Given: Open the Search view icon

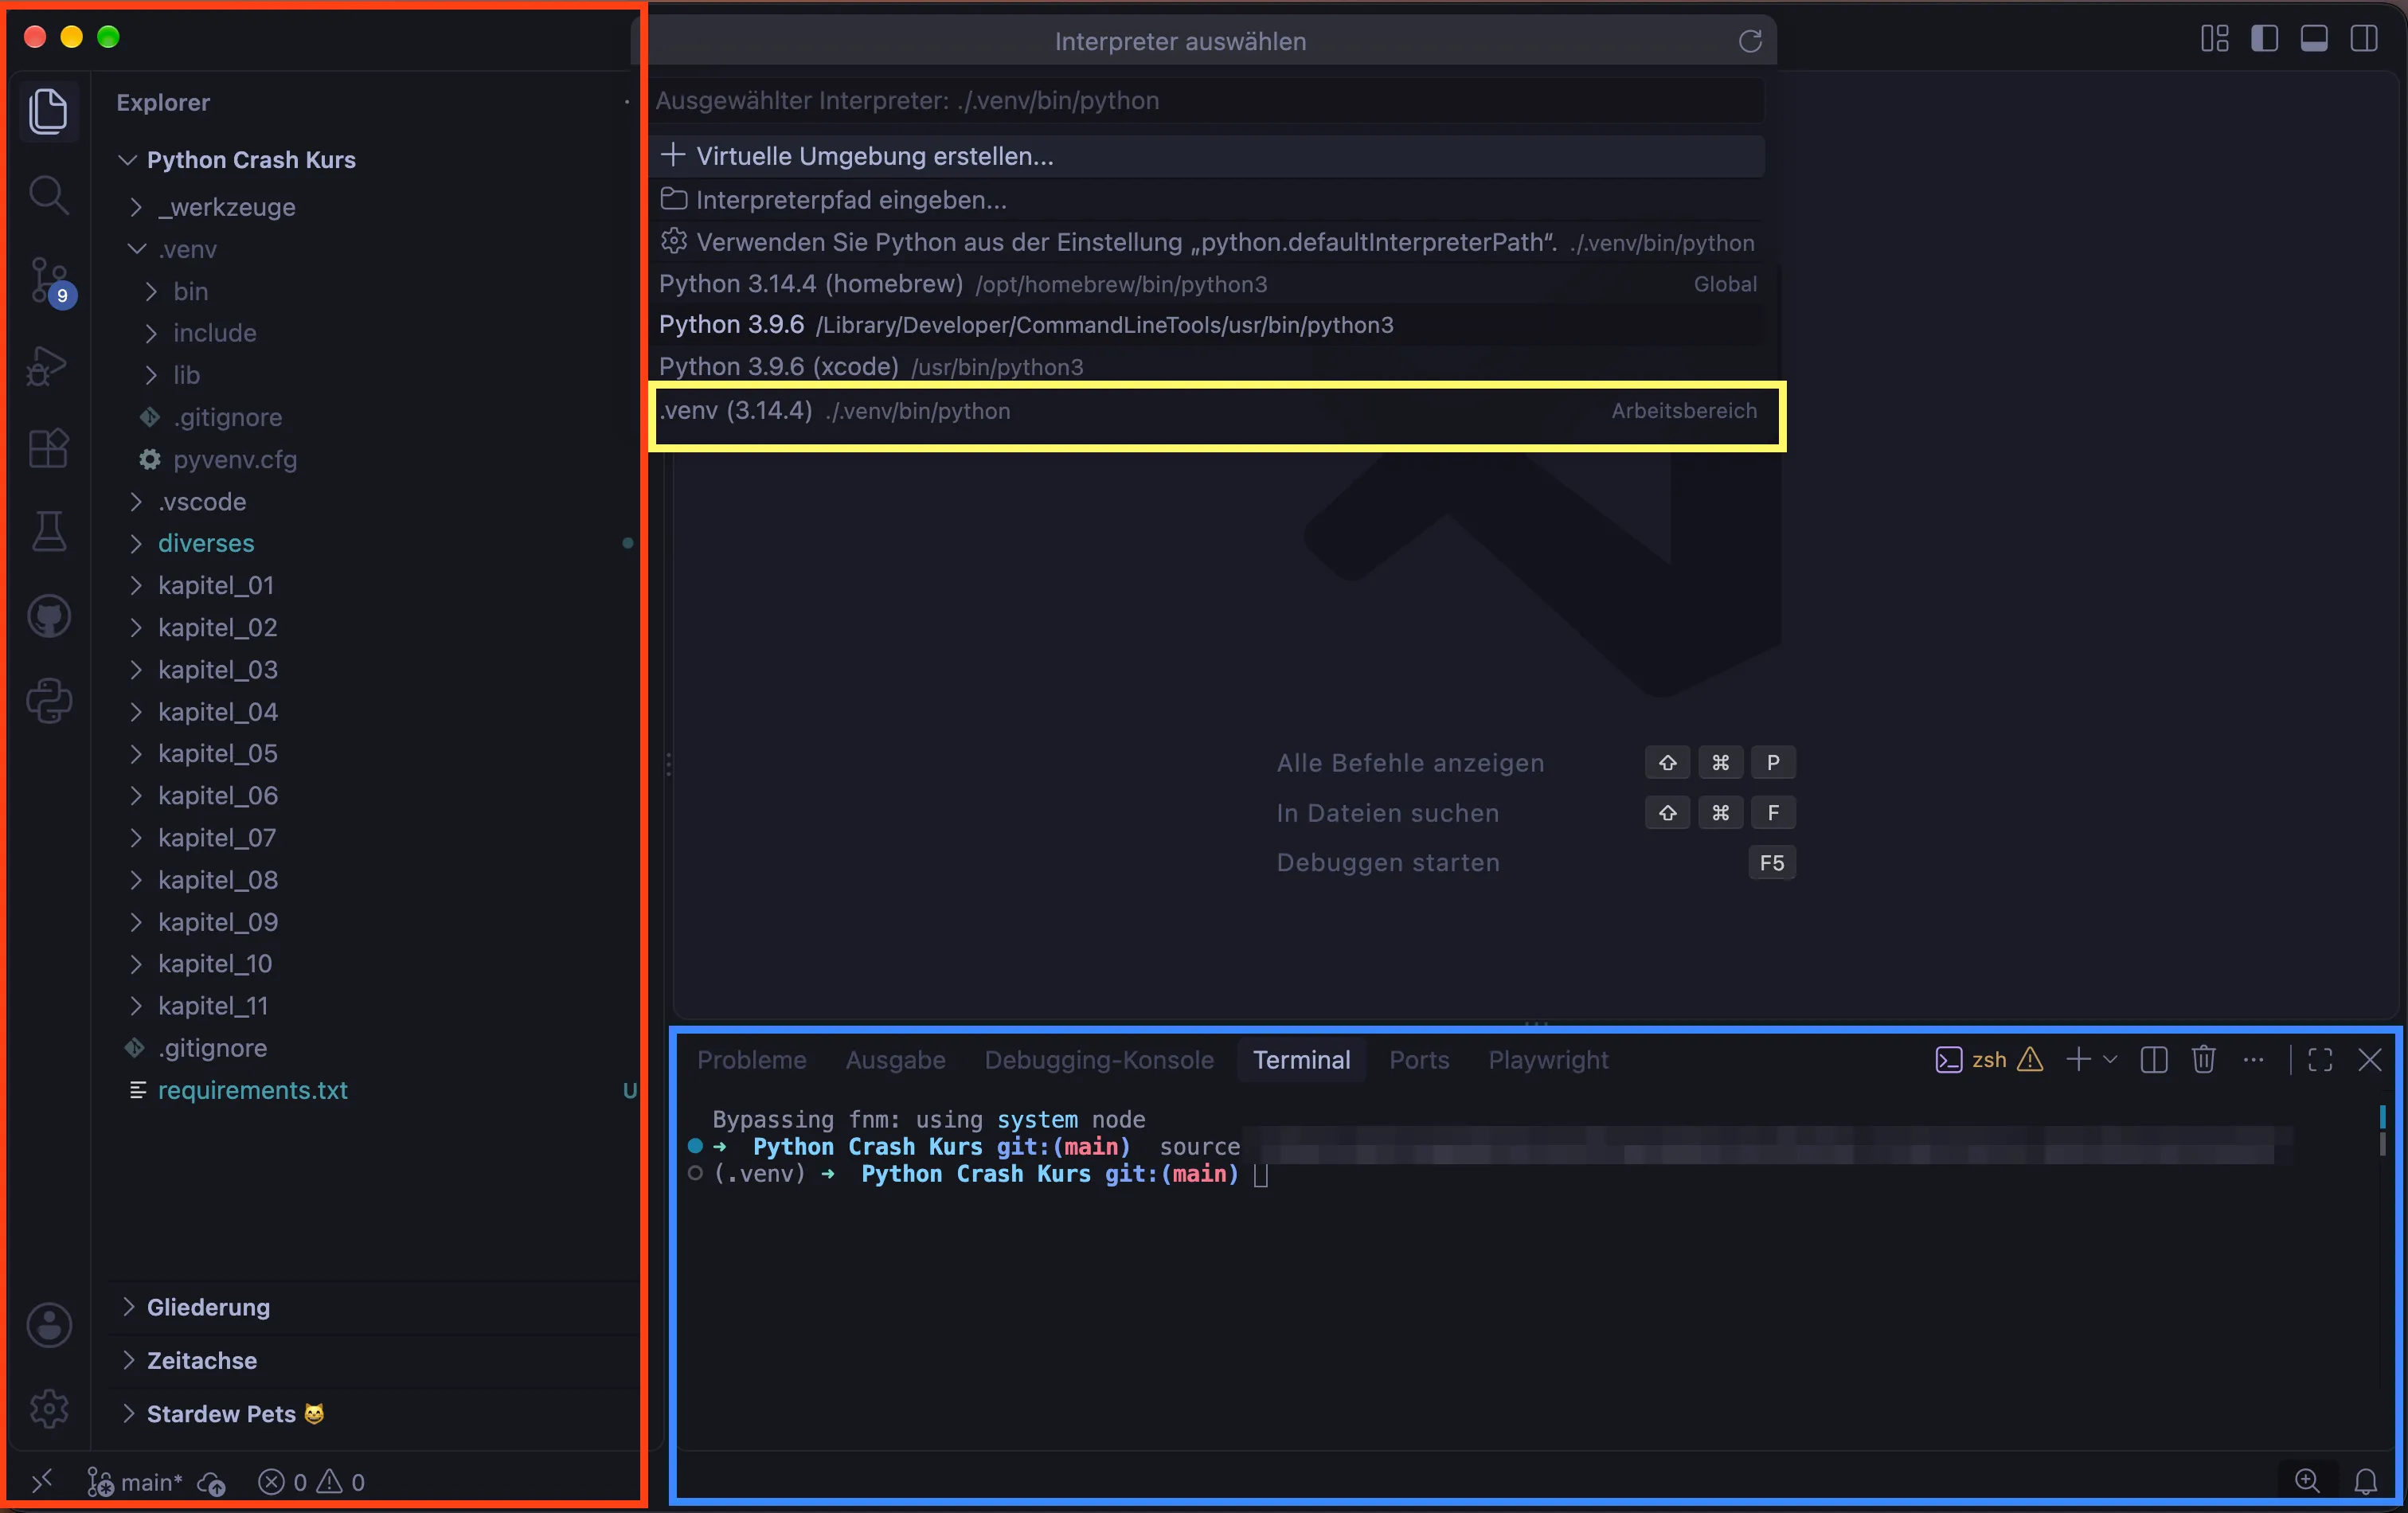Looking at the screenshot, I should tap(48, 194).
